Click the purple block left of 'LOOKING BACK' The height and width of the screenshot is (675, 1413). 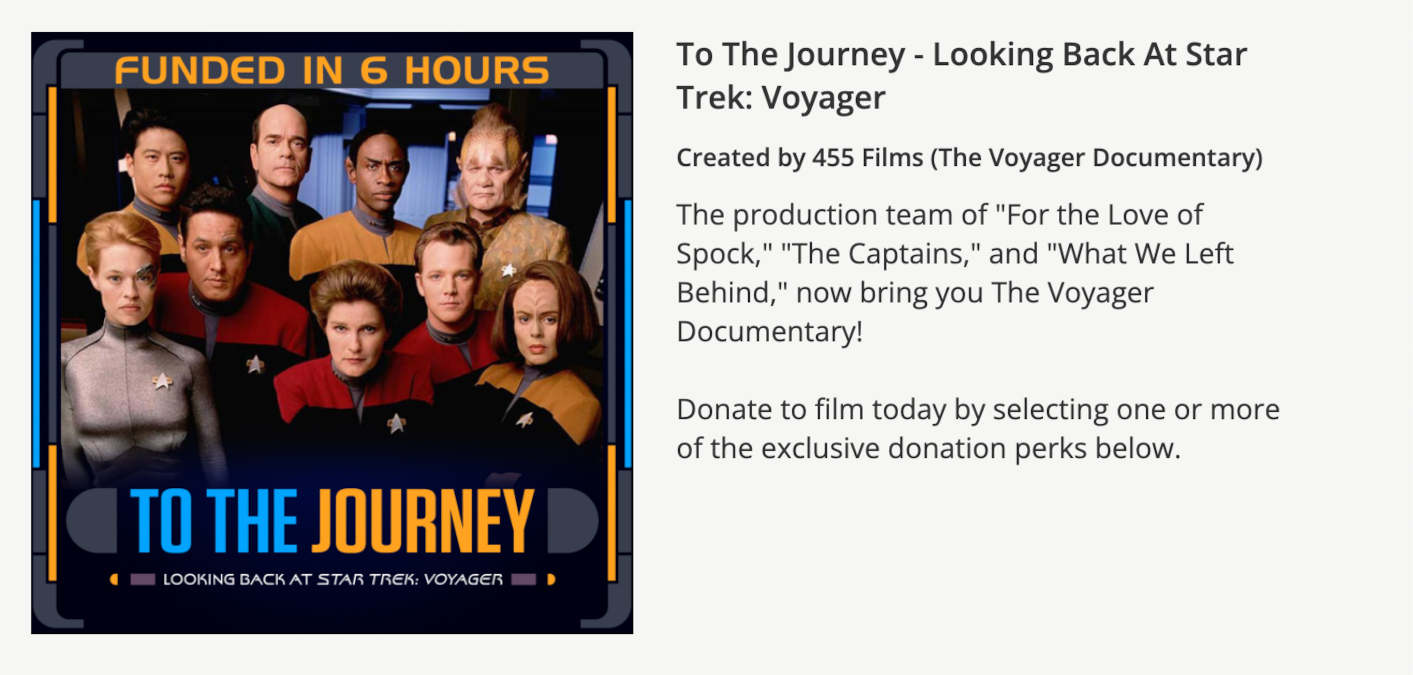click(143, 579)
